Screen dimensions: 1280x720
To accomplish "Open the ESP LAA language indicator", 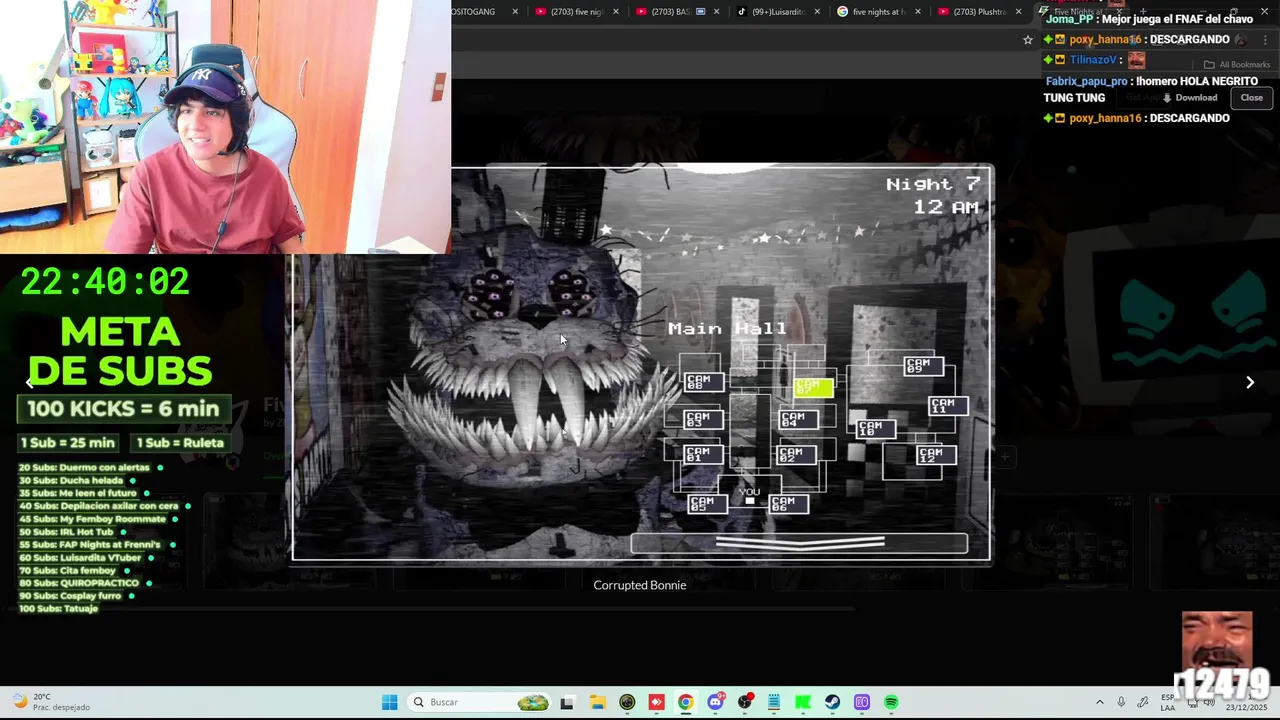I will [1168, 702].
